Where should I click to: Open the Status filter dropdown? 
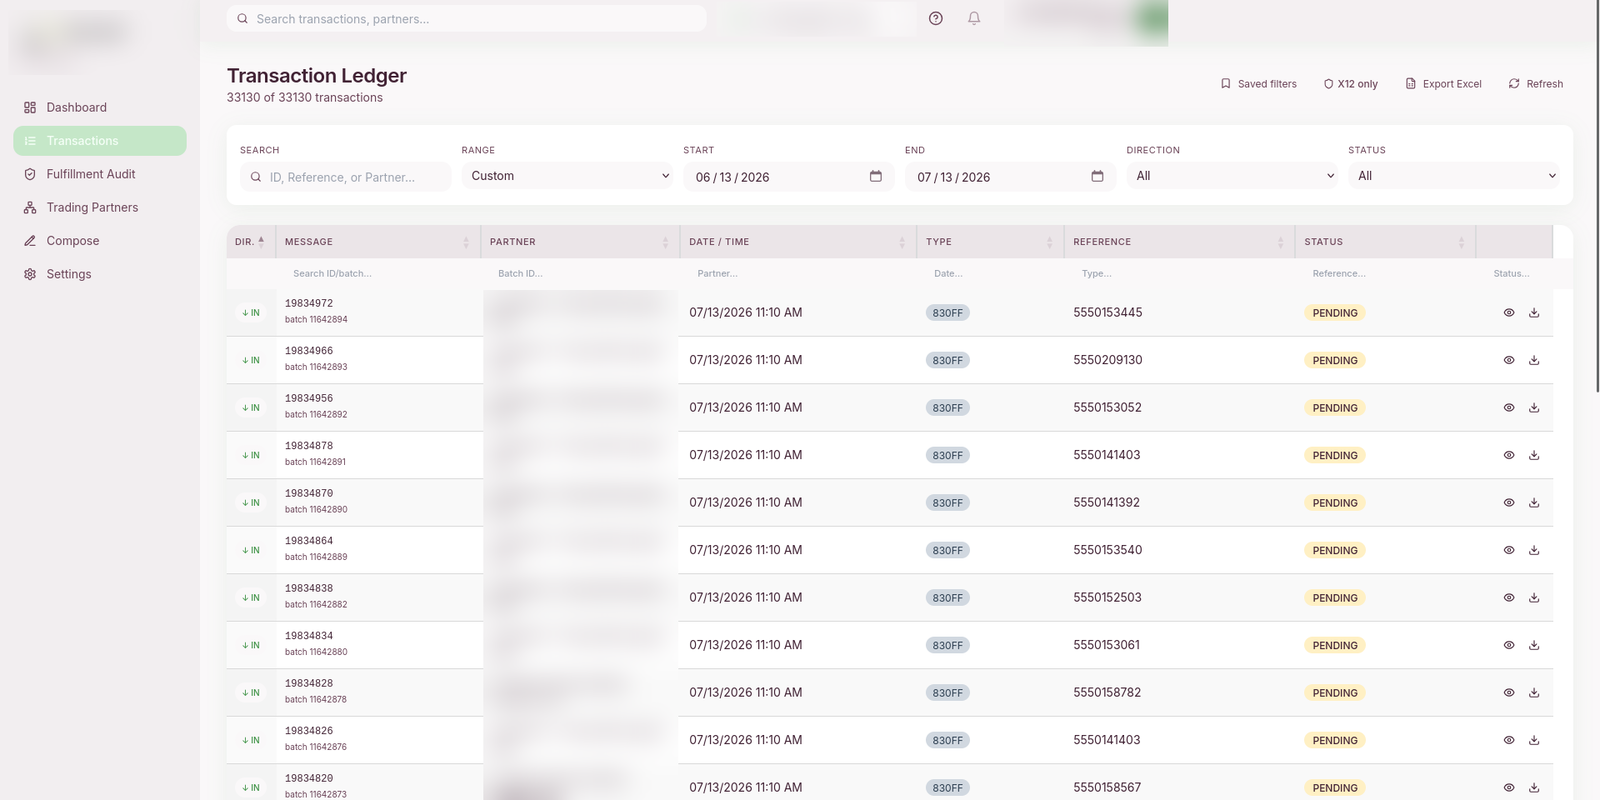point(1455,176)
